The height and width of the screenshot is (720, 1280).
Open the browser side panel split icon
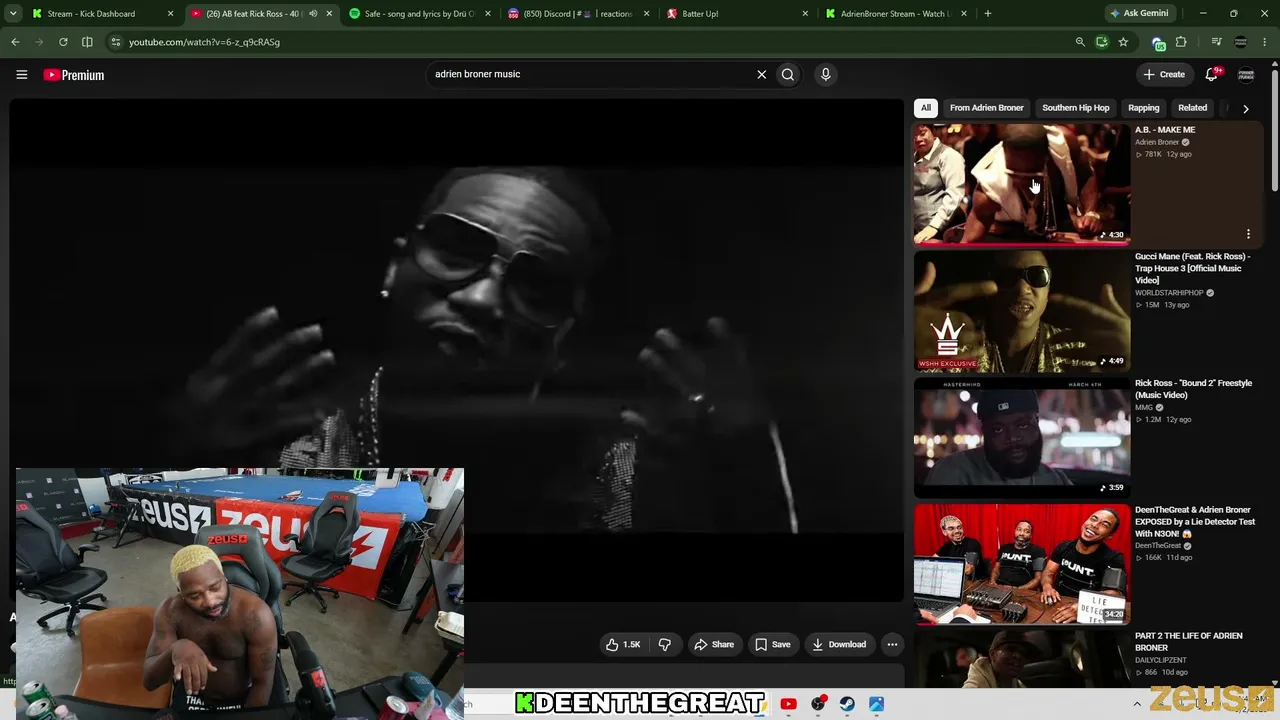point(87,42)
